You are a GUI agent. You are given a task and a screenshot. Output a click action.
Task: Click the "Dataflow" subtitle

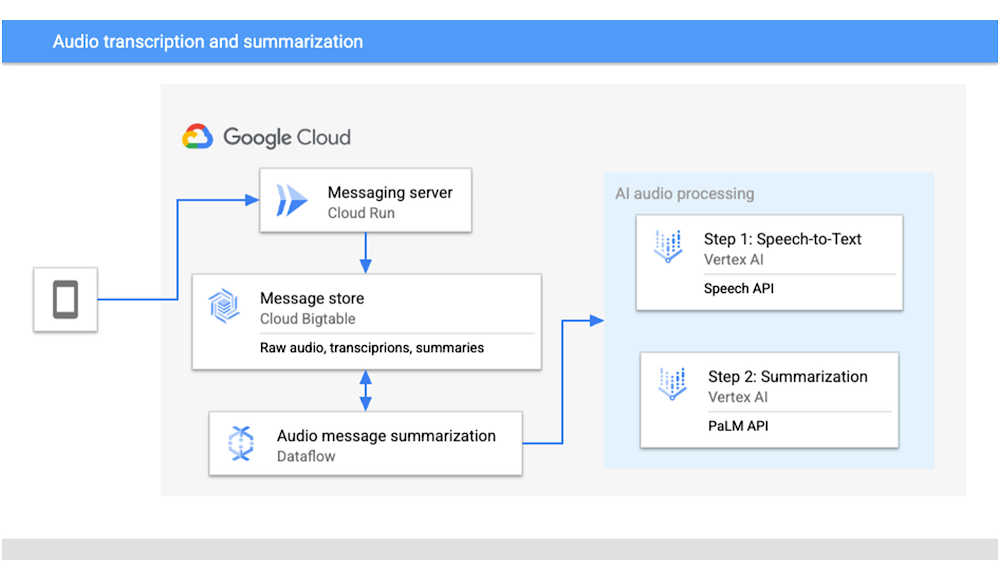tap(306, 456)
